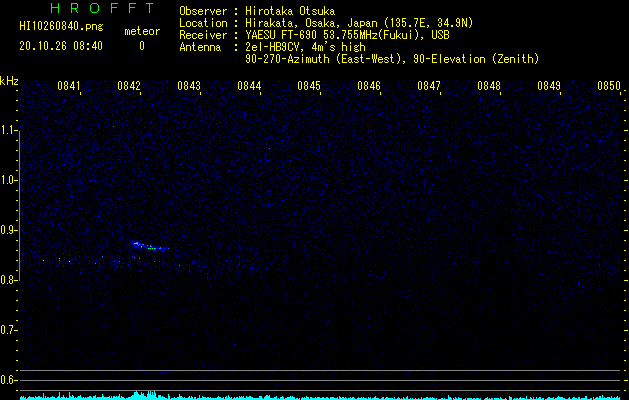Click the 0845 time marker
This screenshot has height=400, width=629.
(309, 86)
